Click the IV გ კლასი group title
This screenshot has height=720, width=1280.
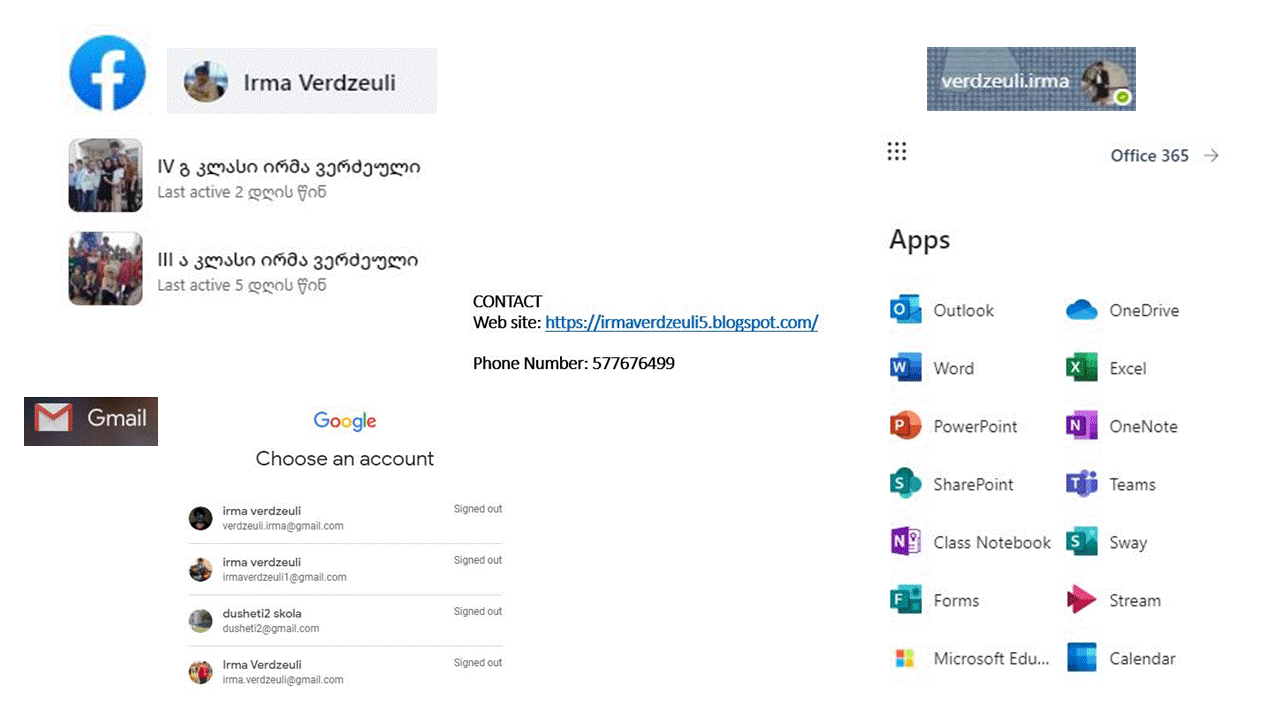tap(289, 167)
